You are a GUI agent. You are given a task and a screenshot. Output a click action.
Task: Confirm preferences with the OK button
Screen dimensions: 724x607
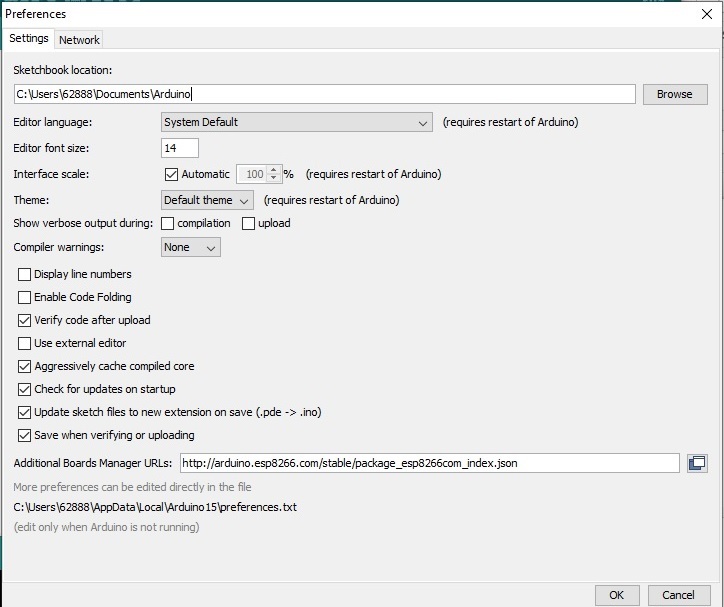616,595
